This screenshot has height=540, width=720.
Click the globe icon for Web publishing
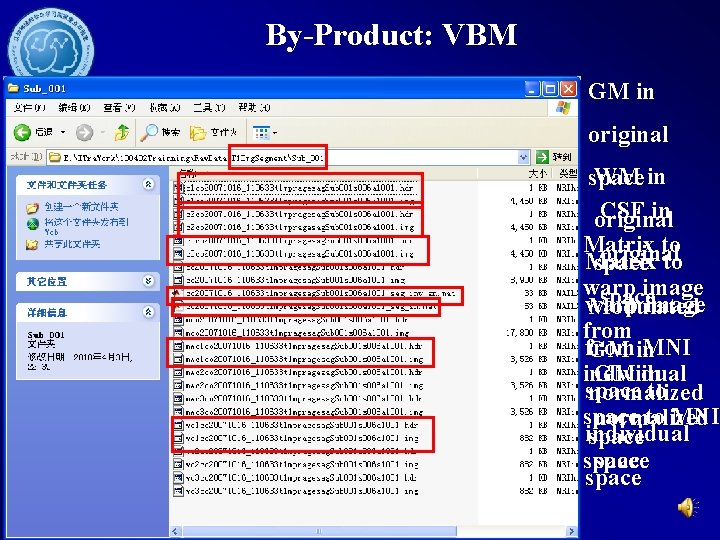click(32, 224)
